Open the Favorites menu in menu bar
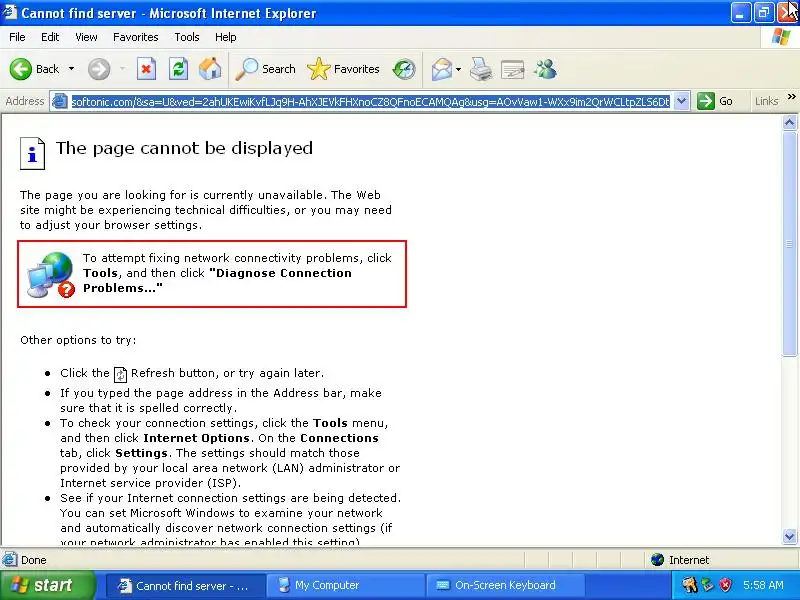The height and width of the screenshot is (600, 800). [x=136, y=37]
